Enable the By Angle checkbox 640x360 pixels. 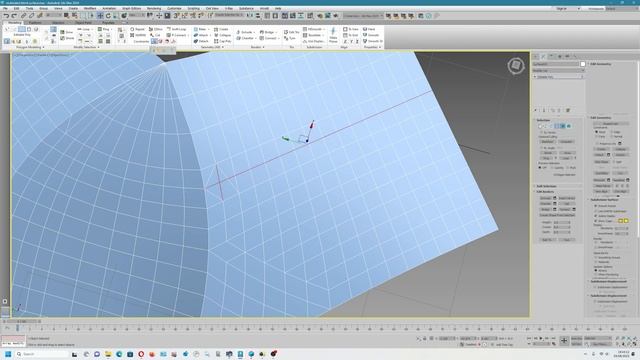pyautogui.click(x=542, y=148)
